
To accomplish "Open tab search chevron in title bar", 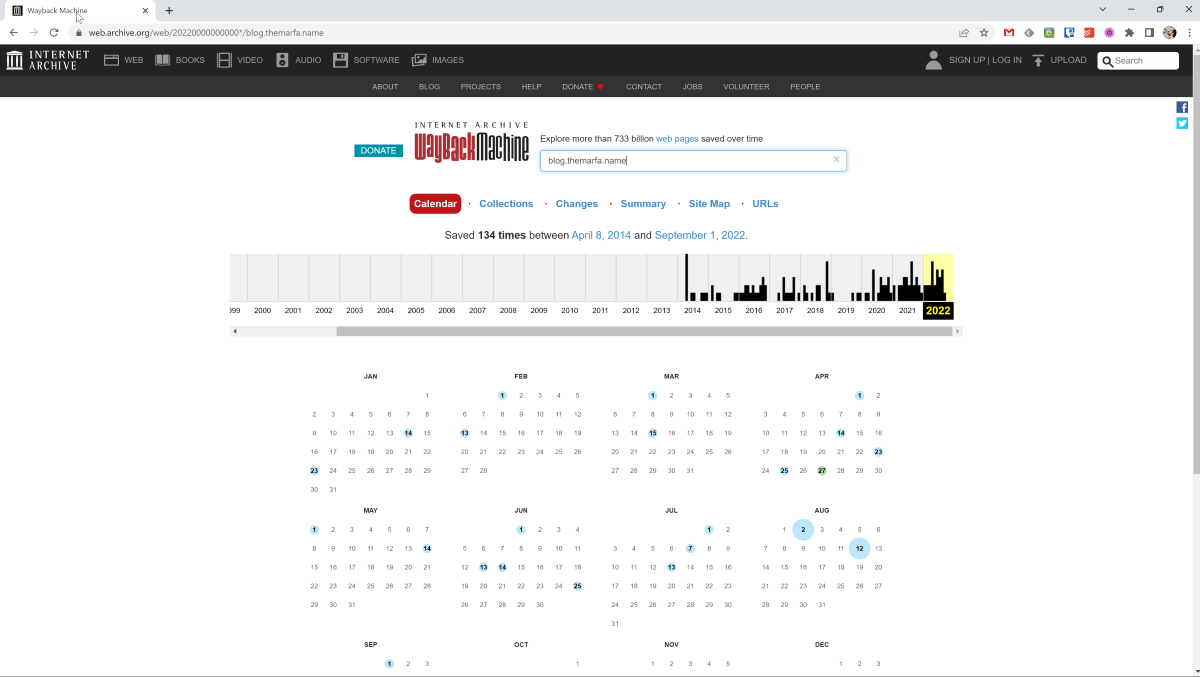I will click(x=1102, y=9).
